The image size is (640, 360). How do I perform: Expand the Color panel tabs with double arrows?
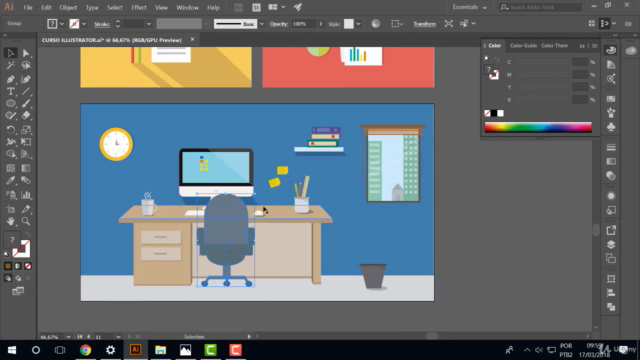[582, 46]
